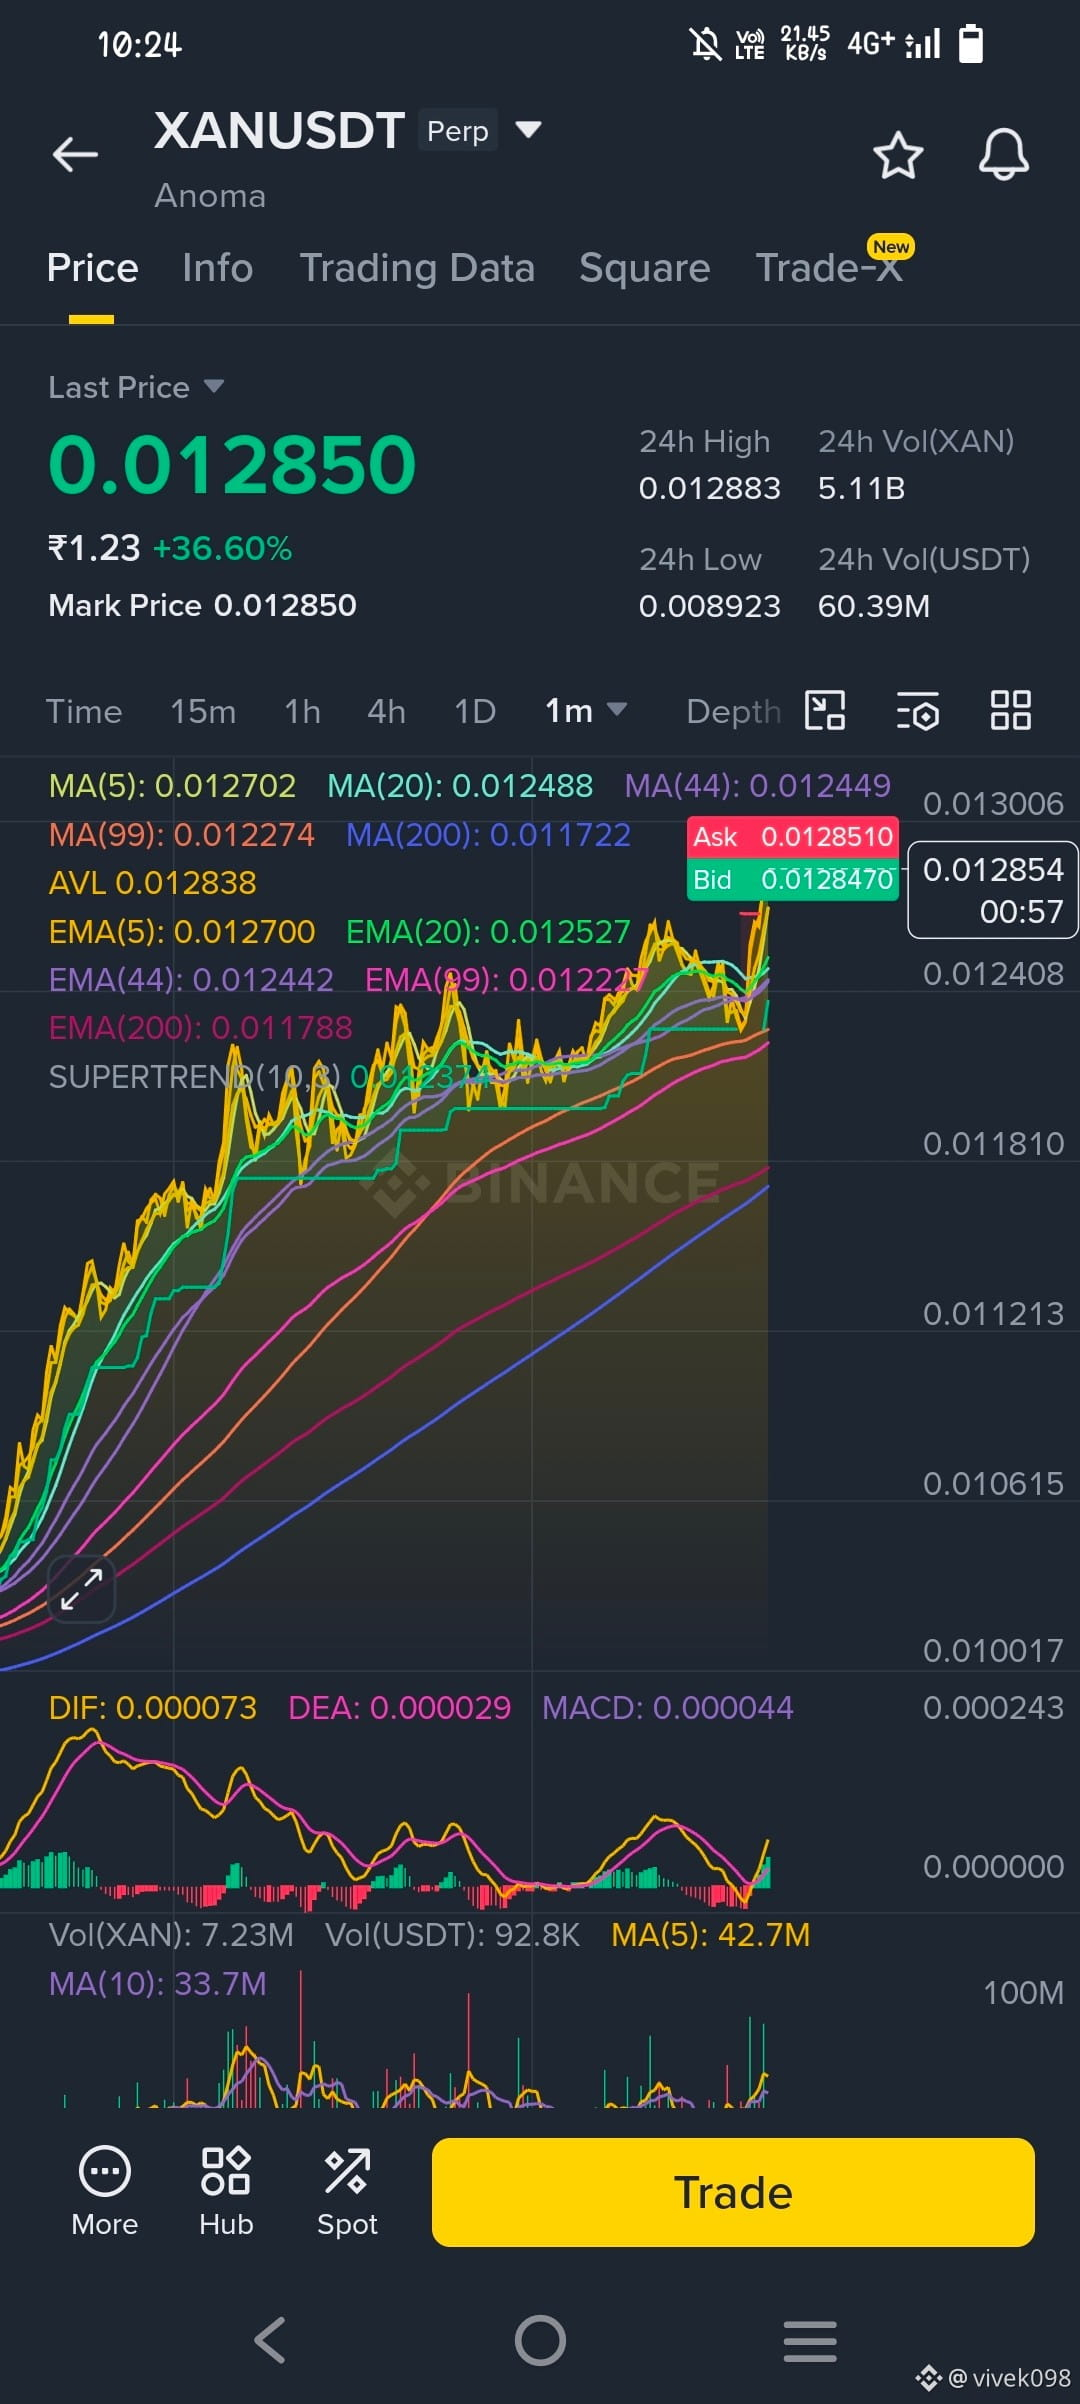Tap 24h Vol(USDT) value 60.39M
Screen dimensions: 1080x2404
point(874,606)
